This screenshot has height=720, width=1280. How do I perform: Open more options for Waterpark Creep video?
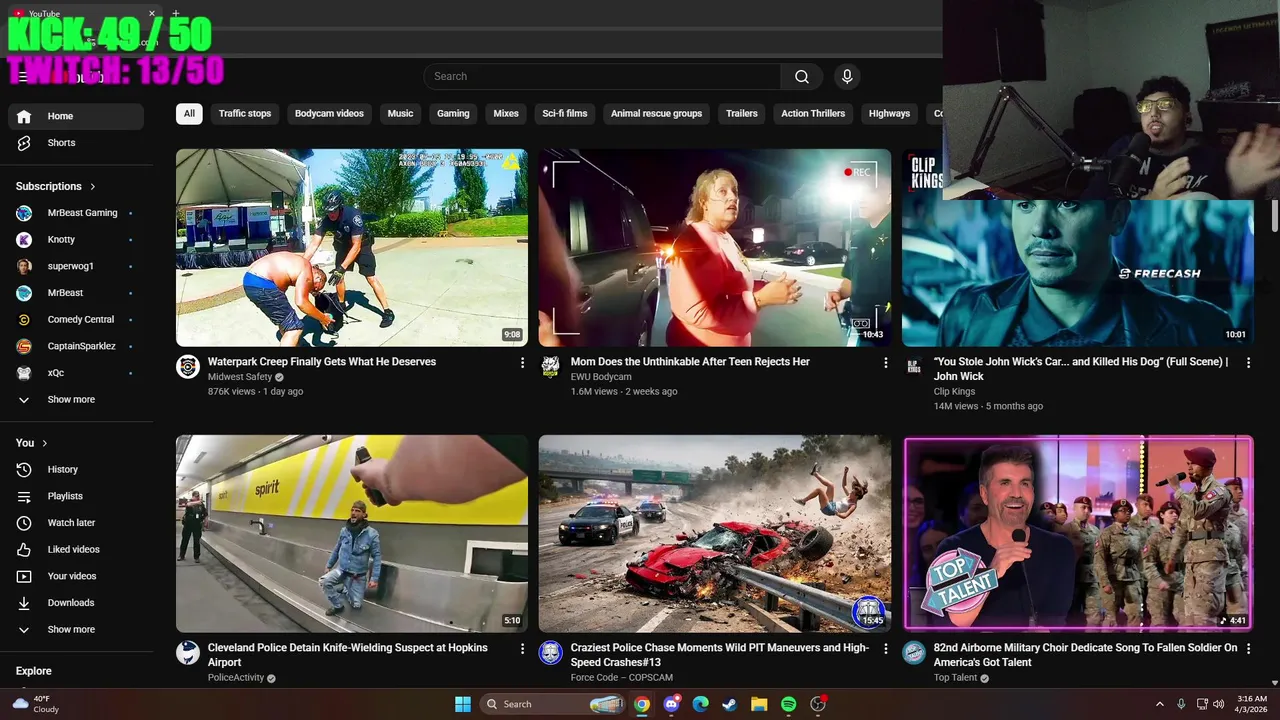(x=522, y=363)
